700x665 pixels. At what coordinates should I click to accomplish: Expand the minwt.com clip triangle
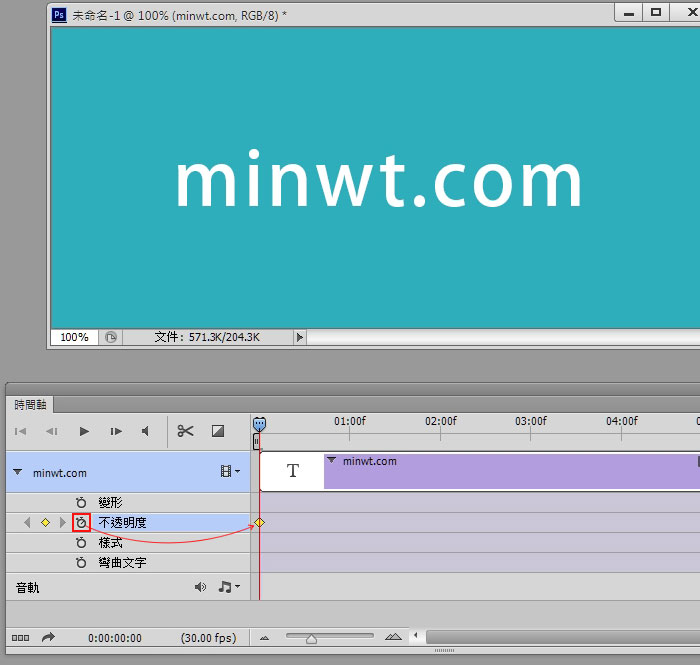pyautogui.click(x=331, y=460)
